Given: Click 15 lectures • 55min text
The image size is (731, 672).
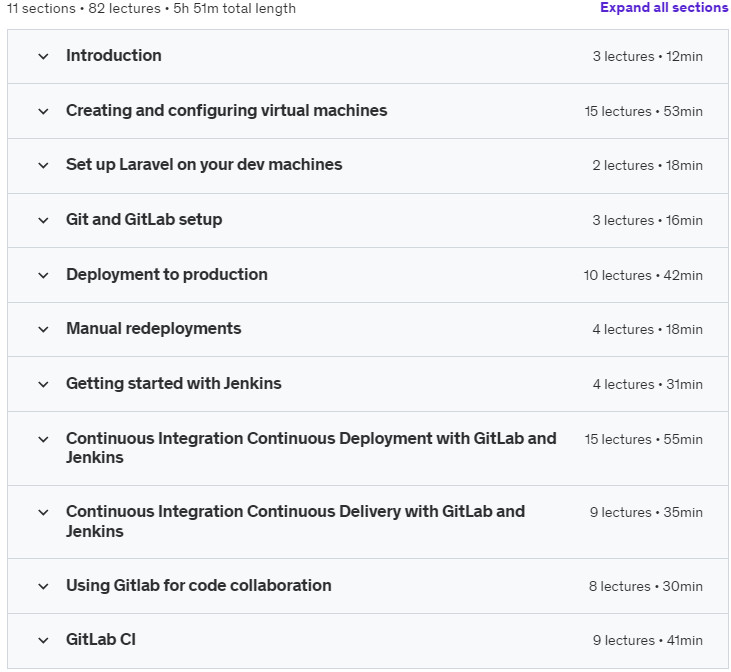Looking at the screenshot, I should pos(643,439).
